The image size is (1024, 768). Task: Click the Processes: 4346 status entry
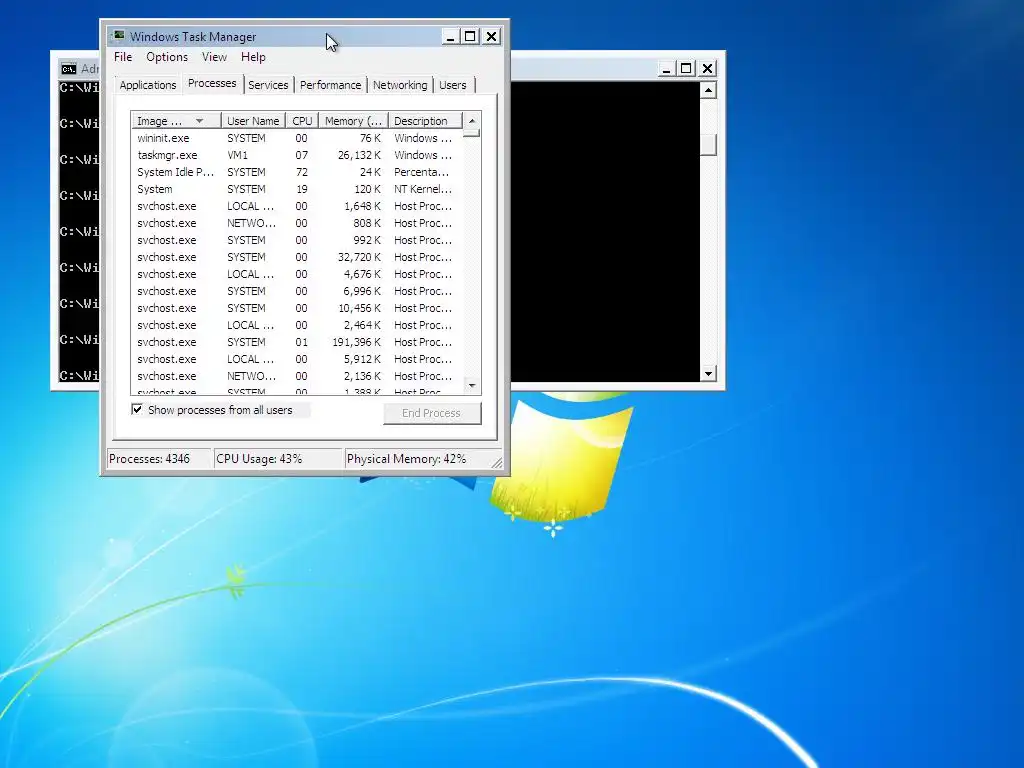(159, 458)
